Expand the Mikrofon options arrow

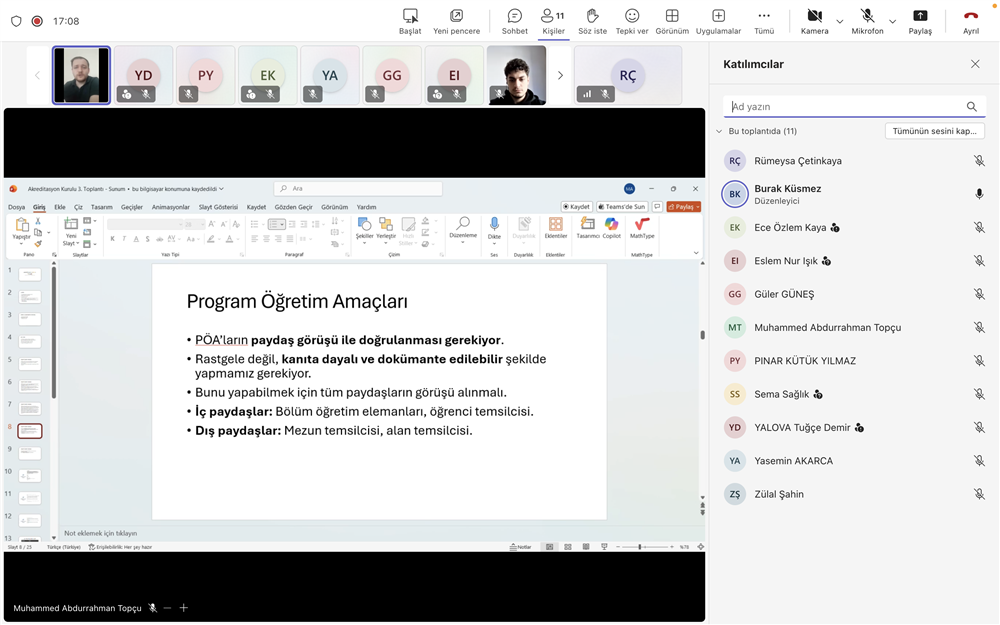click(x=892, y=21)
